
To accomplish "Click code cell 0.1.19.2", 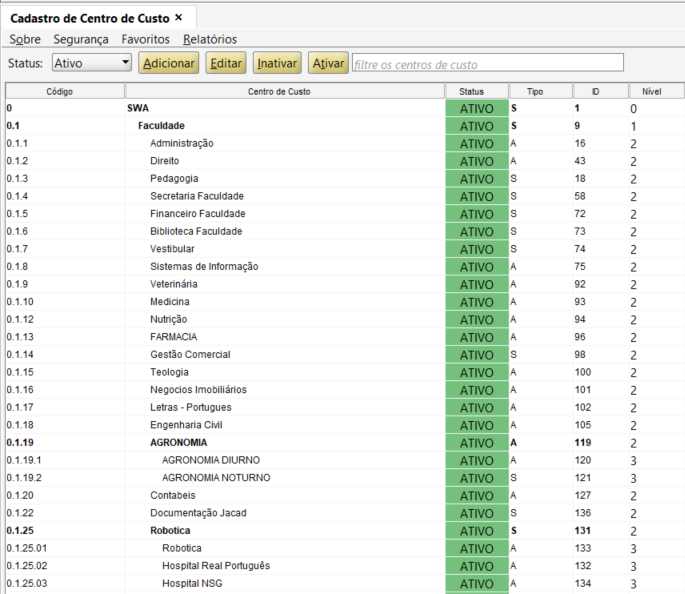I will click(x=65, y=478).
